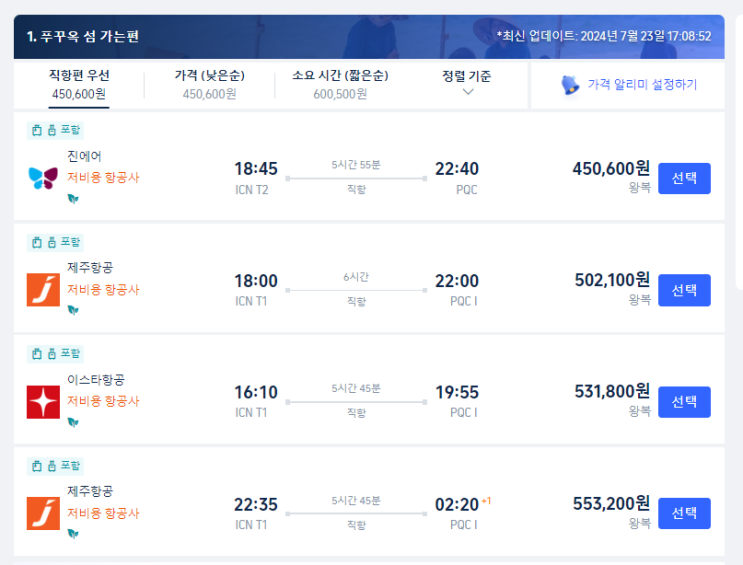Click the Eastar Jet red star logo
Viewport: 743px width, 565px height.
pyautogui.click(x=43, y=401)
